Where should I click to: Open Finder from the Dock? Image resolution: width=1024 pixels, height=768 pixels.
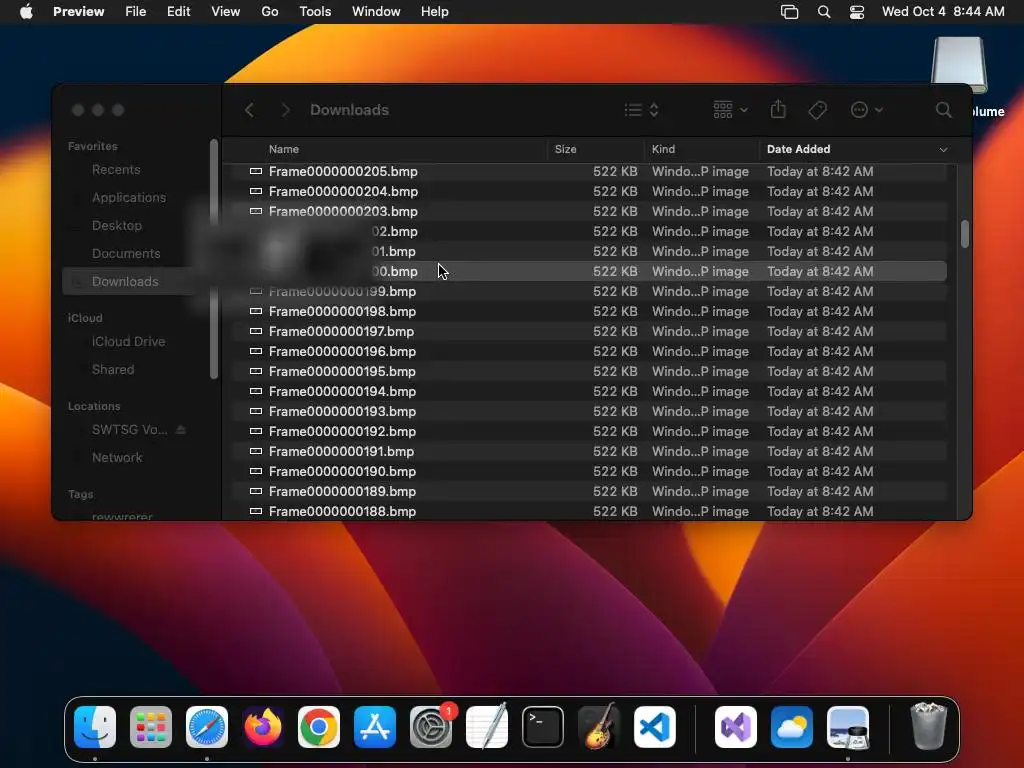tap(95, 727)
